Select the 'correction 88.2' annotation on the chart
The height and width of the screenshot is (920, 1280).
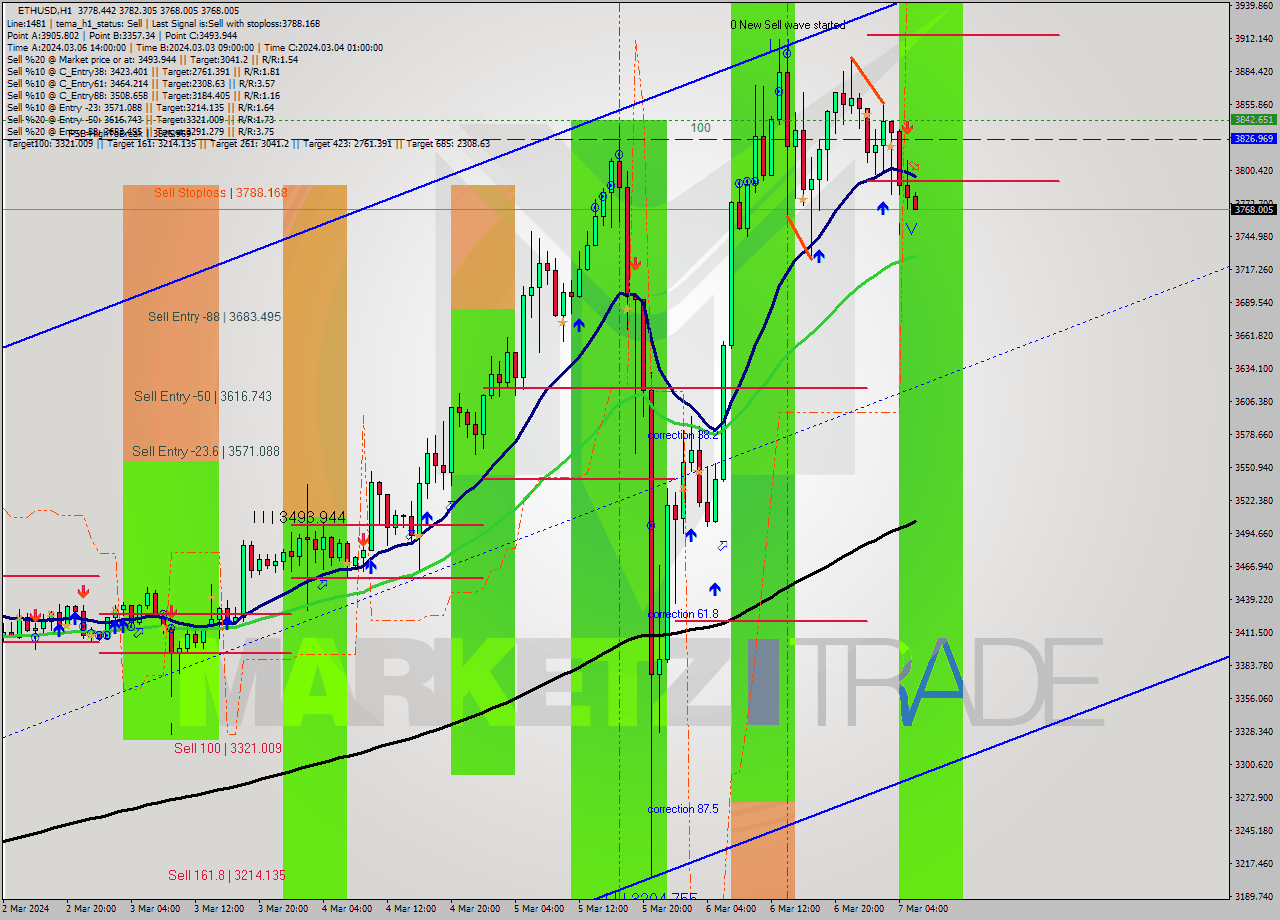[686, 435]
